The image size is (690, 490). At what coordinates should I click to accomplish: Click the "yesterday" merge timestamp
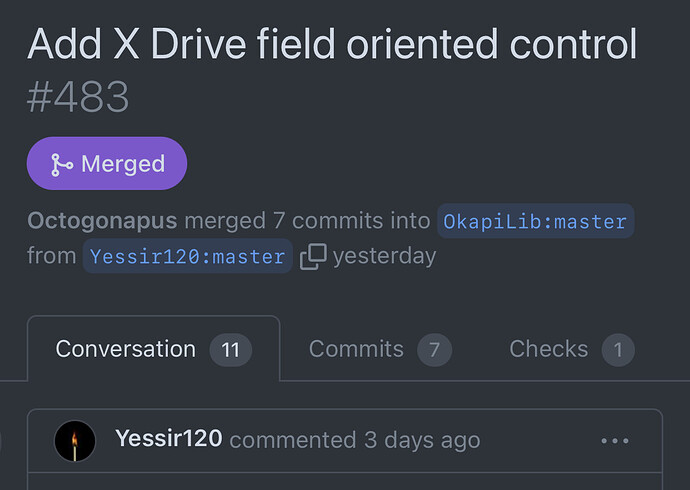[385, 256]
